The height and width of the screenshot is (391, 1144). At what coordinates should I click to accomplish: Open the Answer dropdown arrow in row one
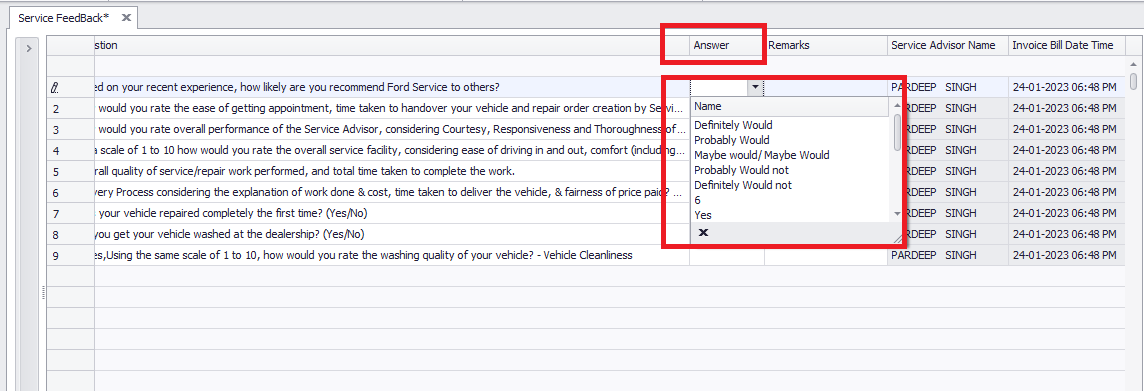pos(755,88)
